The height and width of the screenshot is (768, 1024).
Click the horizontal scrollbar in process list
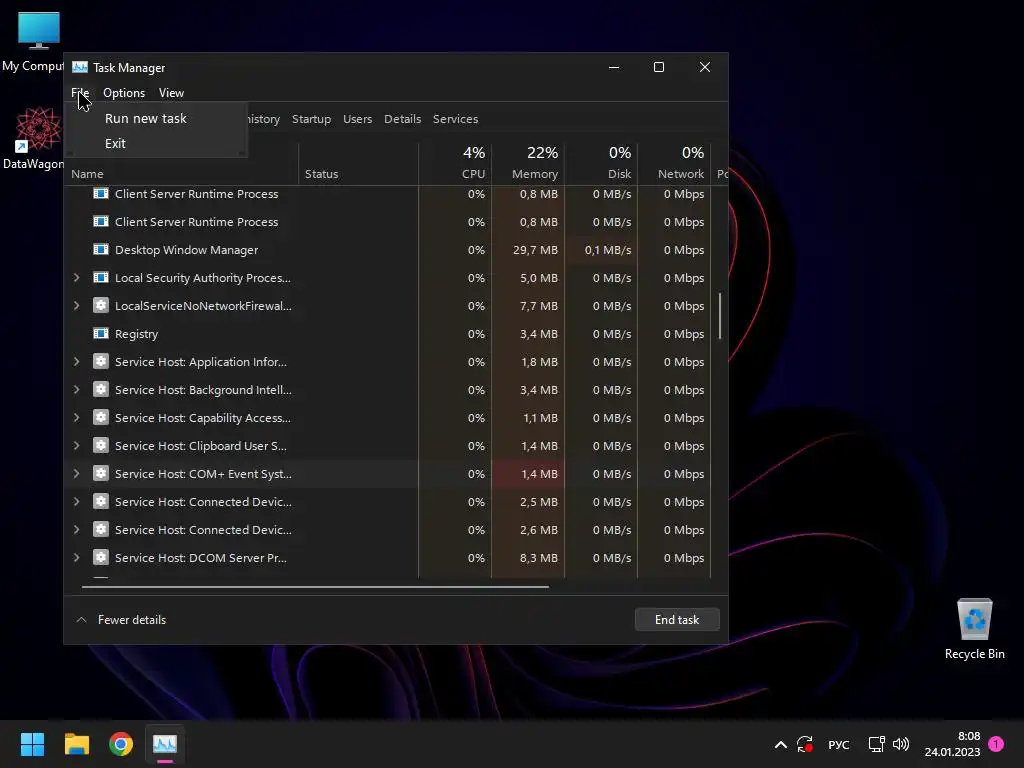point(315,586)
